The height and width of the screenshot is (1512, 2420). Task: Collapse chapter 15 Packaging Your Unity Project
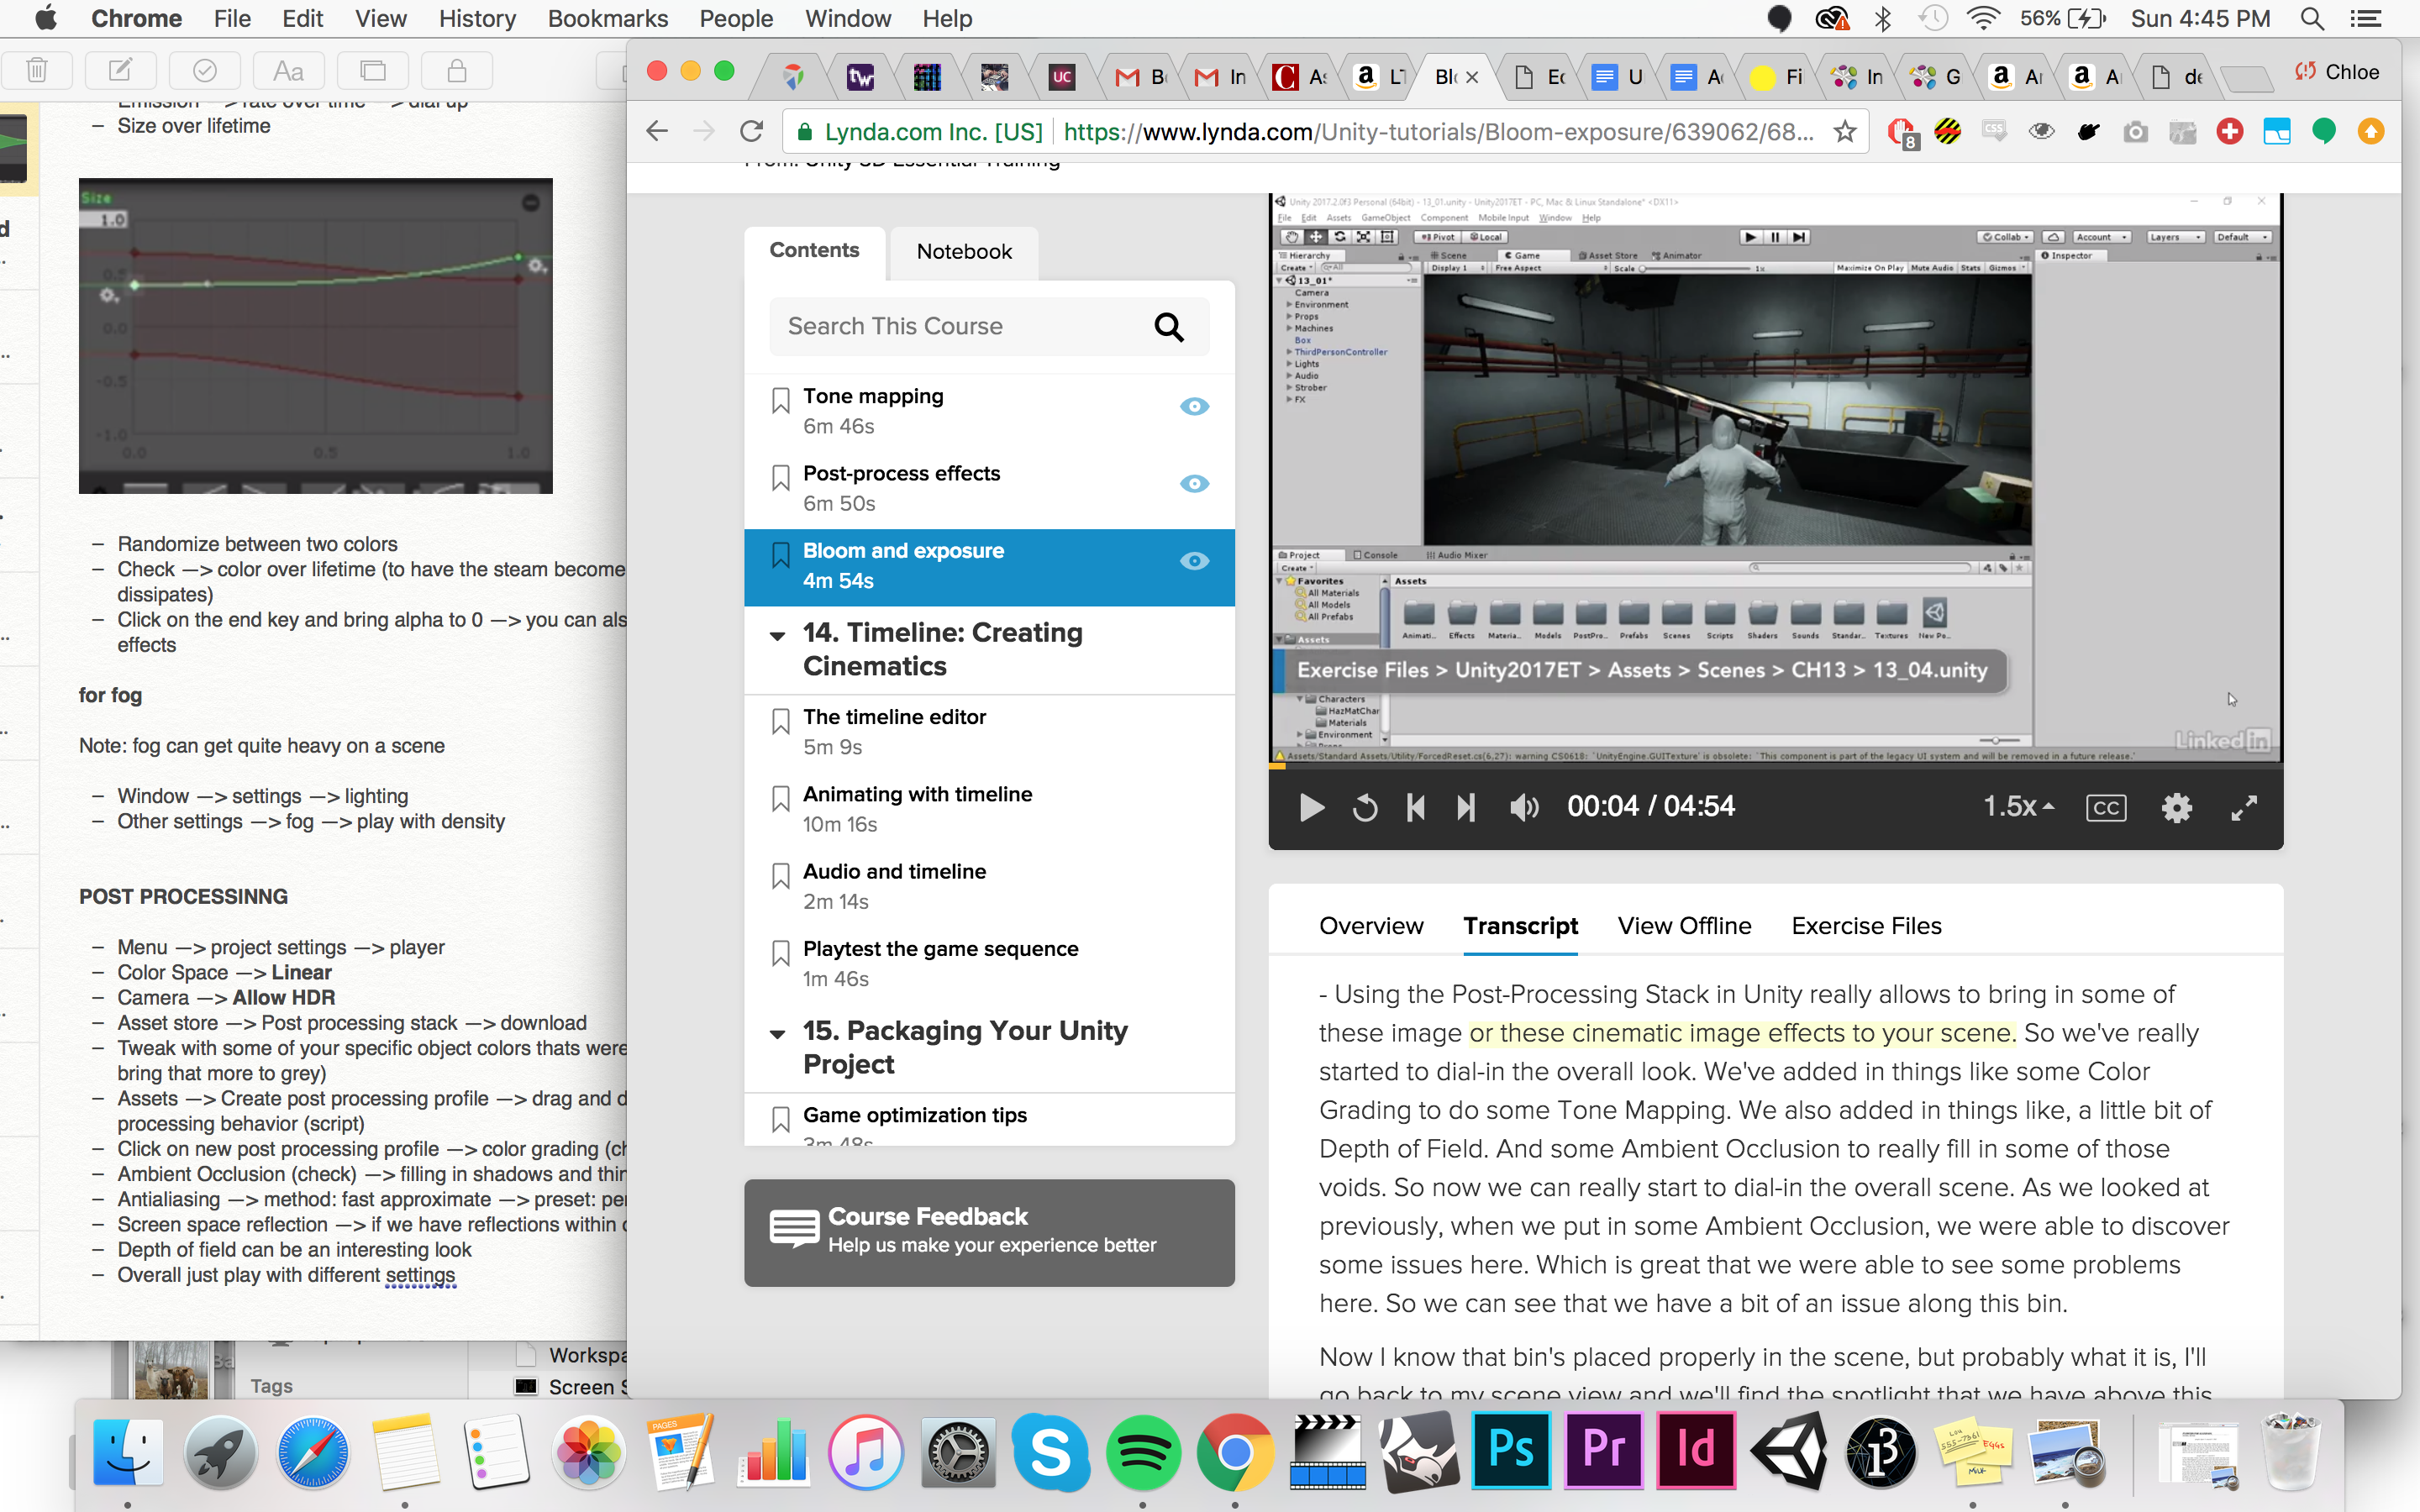click(777, 1034)
